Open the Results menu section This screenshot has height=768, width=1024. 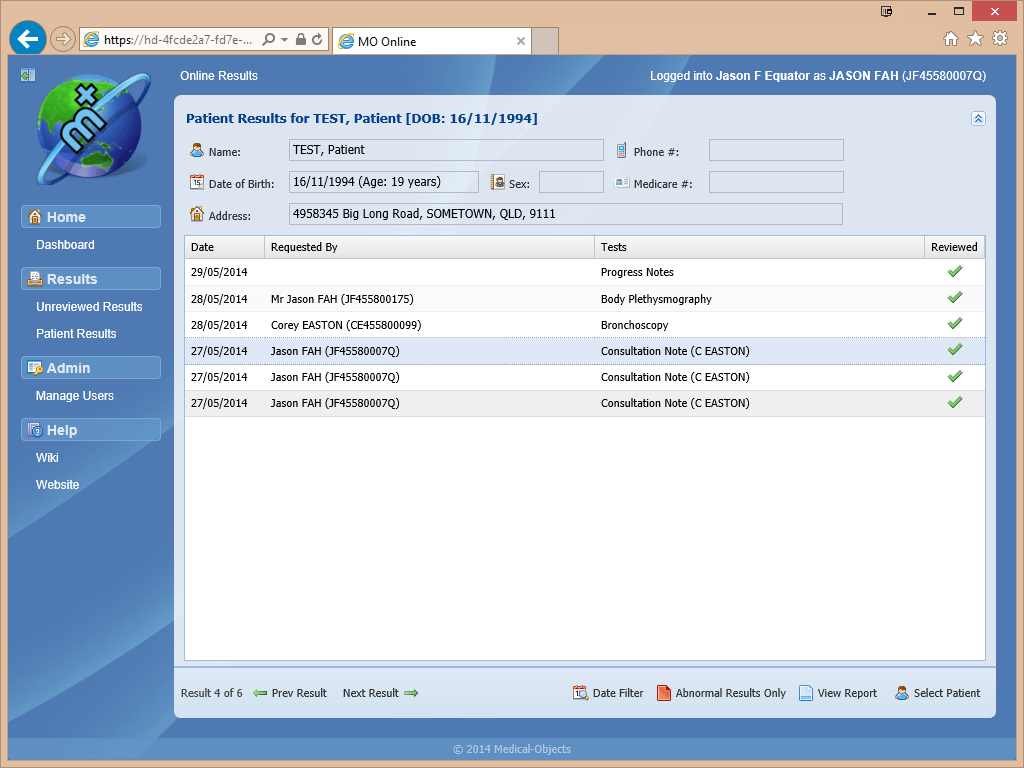click(91, 279)
